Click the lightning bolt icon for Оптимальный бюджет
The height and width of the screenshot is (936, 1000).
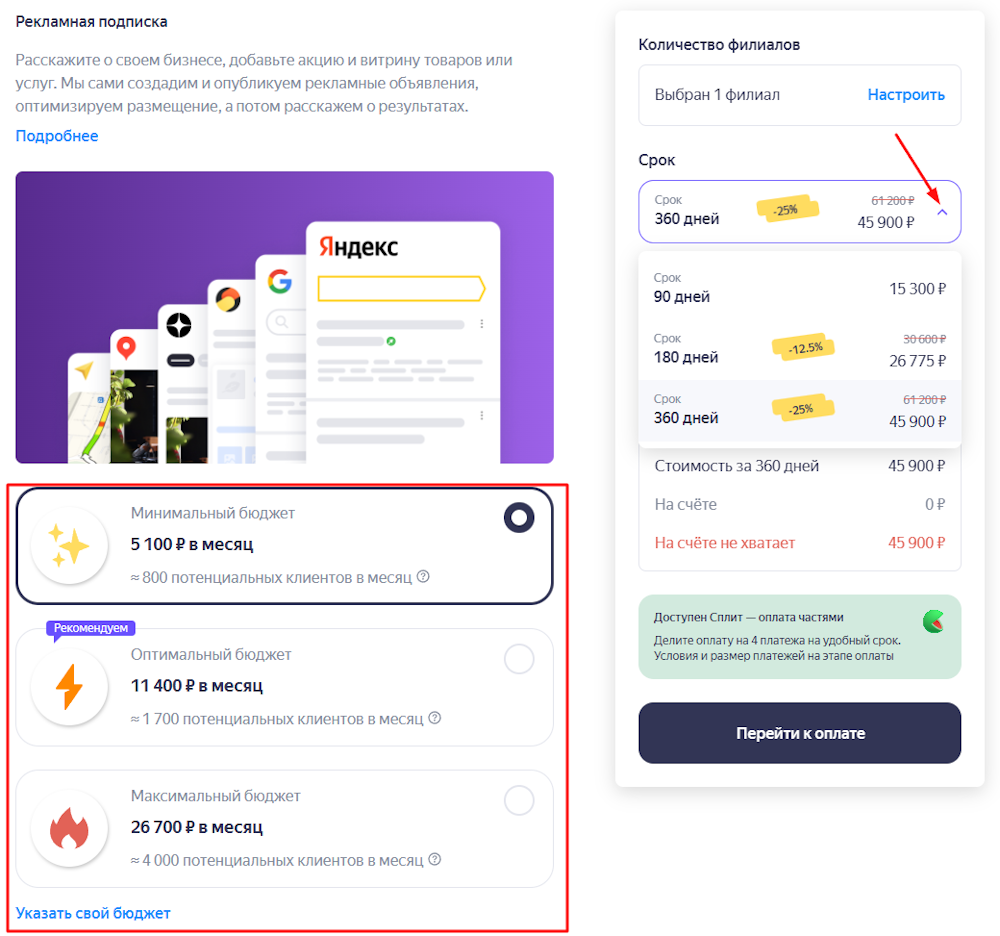[x=69, y=687]
